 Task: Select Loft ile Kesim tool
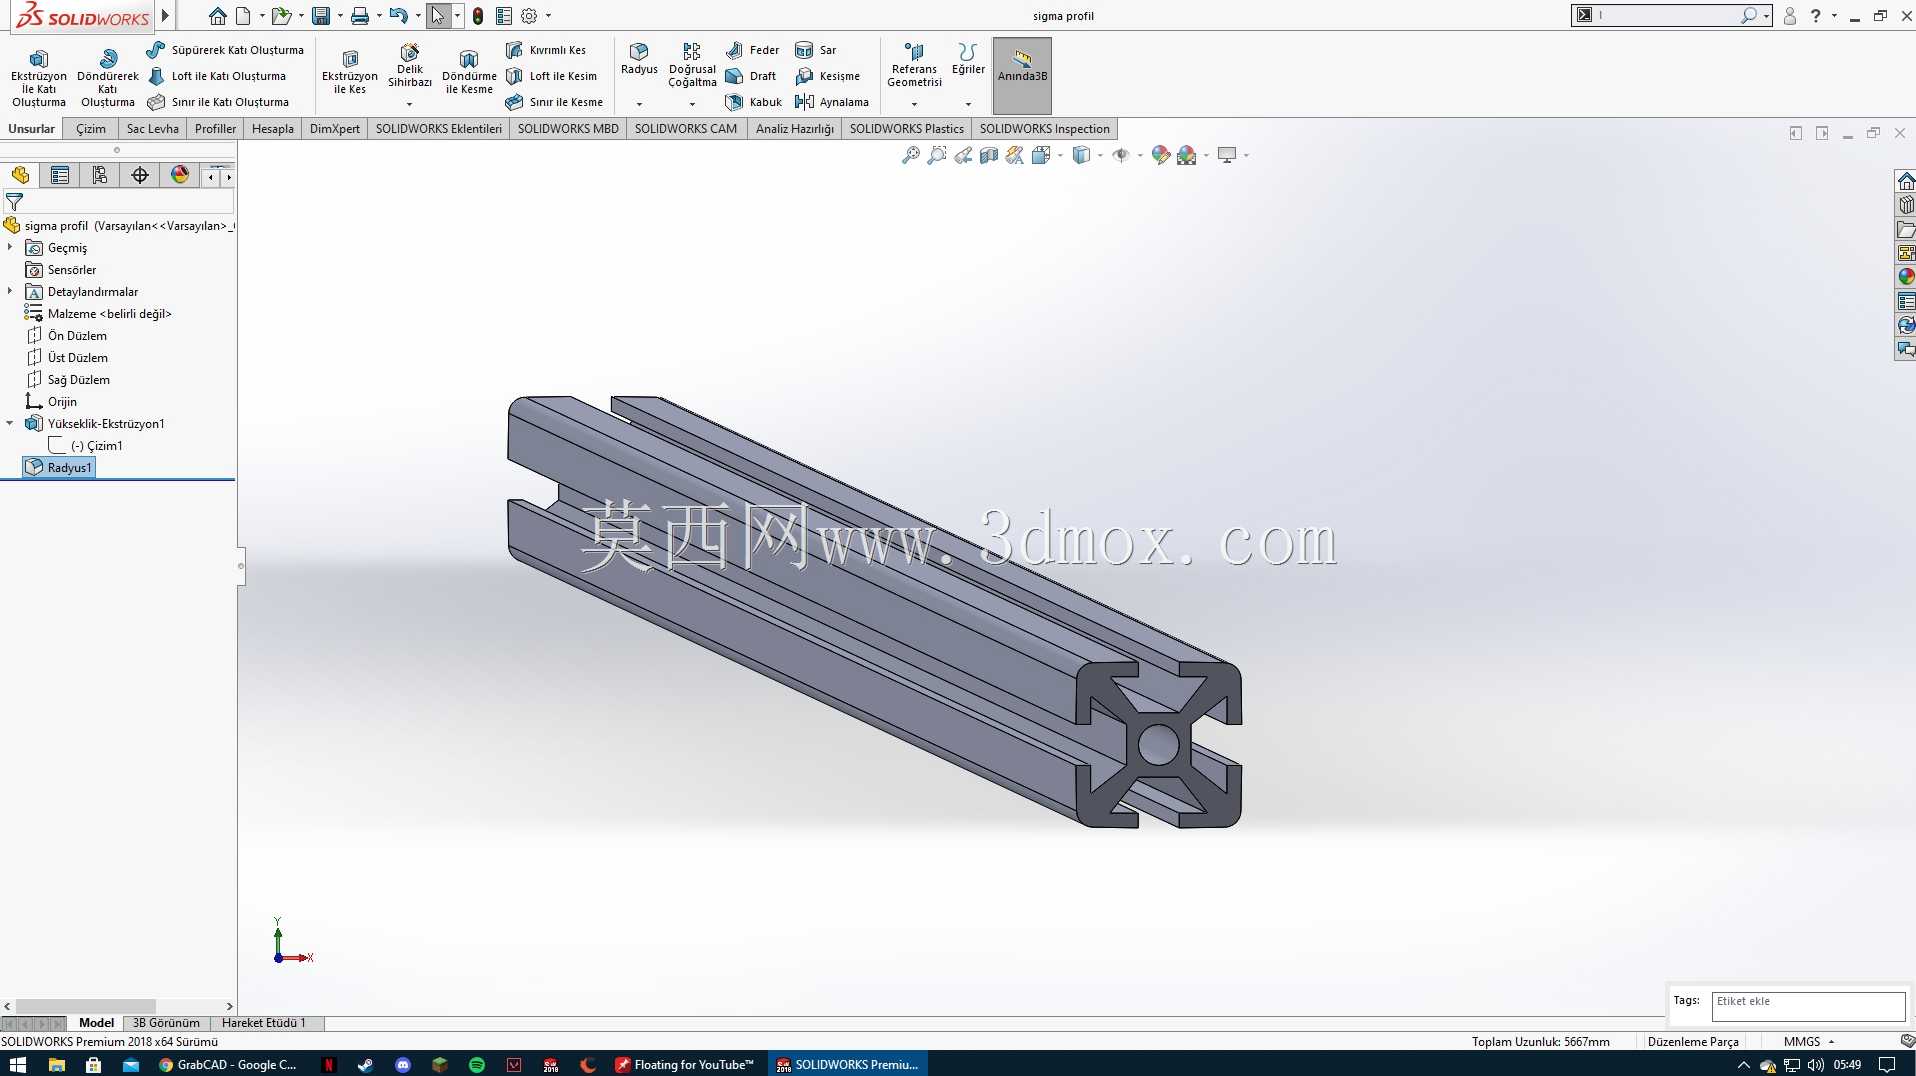[551, 76]
